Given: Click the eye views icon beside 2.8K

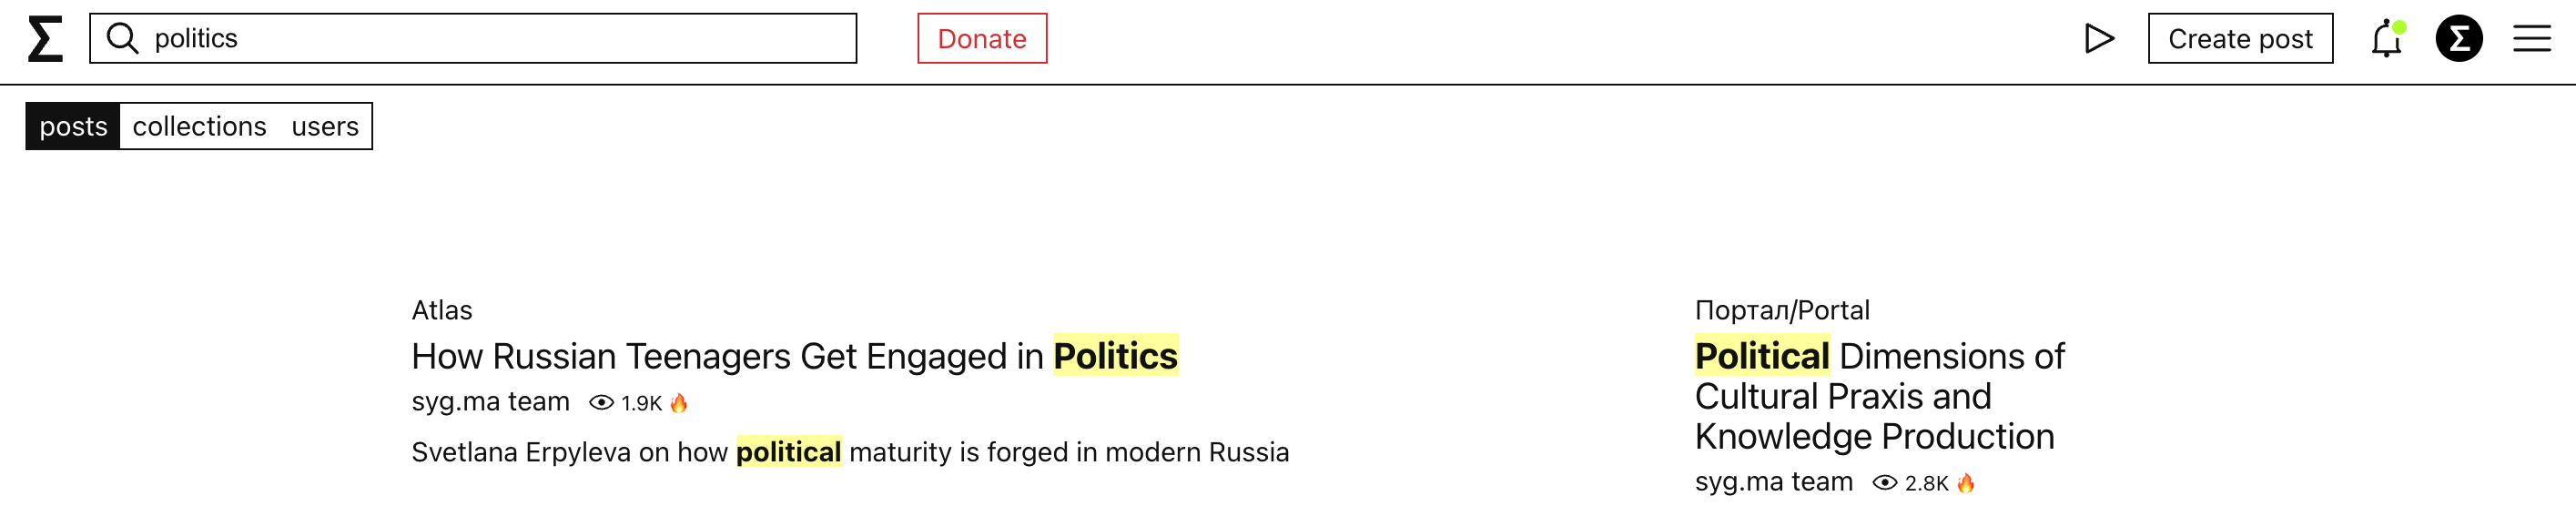Looking at the screenshot, I should [1884, 483].
